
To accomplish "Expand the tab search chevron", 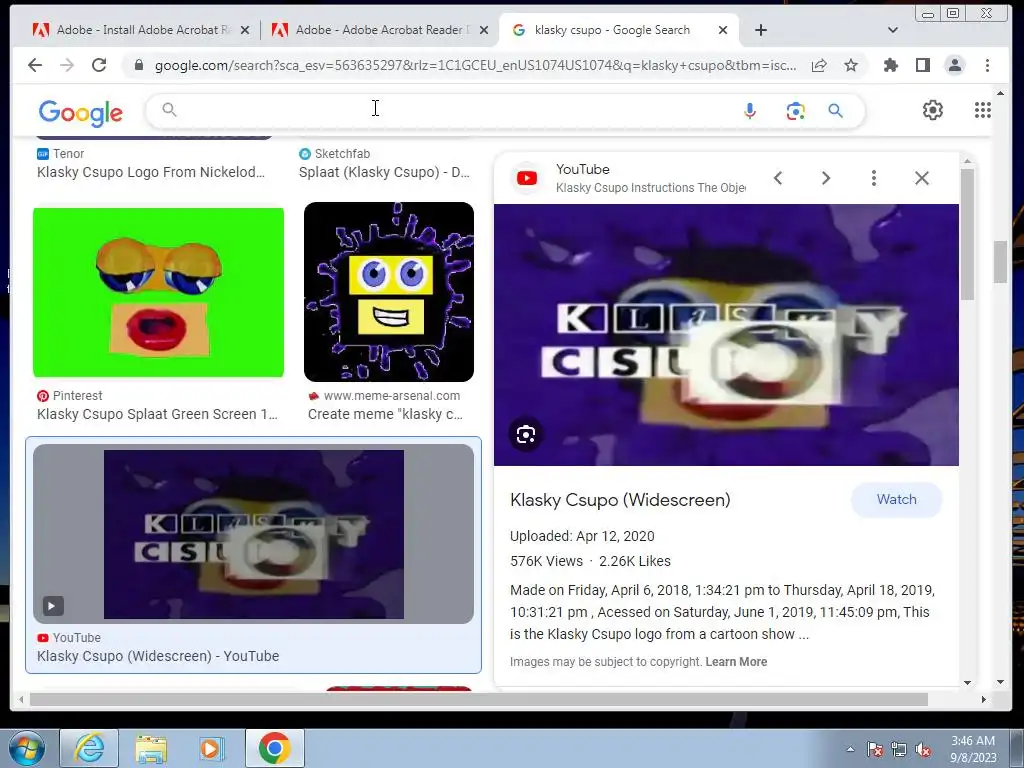I will click(x=893, y=30).
